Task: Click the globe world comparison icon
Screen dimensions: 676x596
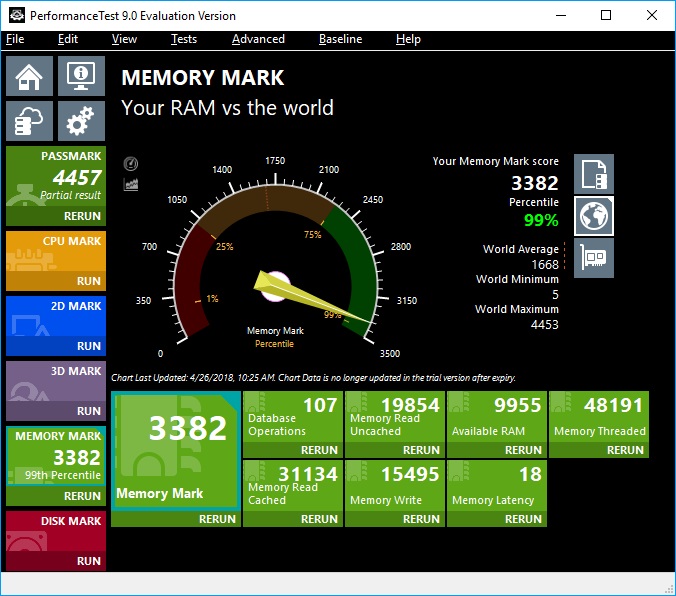Action: 595,215
